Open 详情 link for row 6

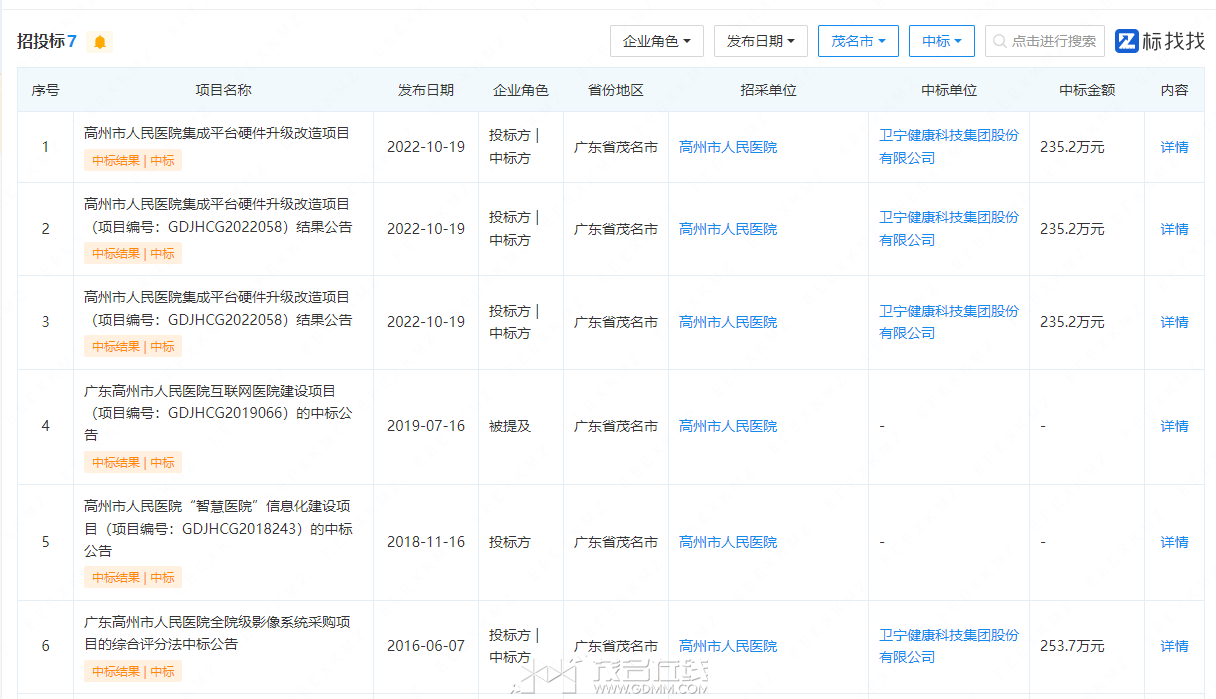1174,646
